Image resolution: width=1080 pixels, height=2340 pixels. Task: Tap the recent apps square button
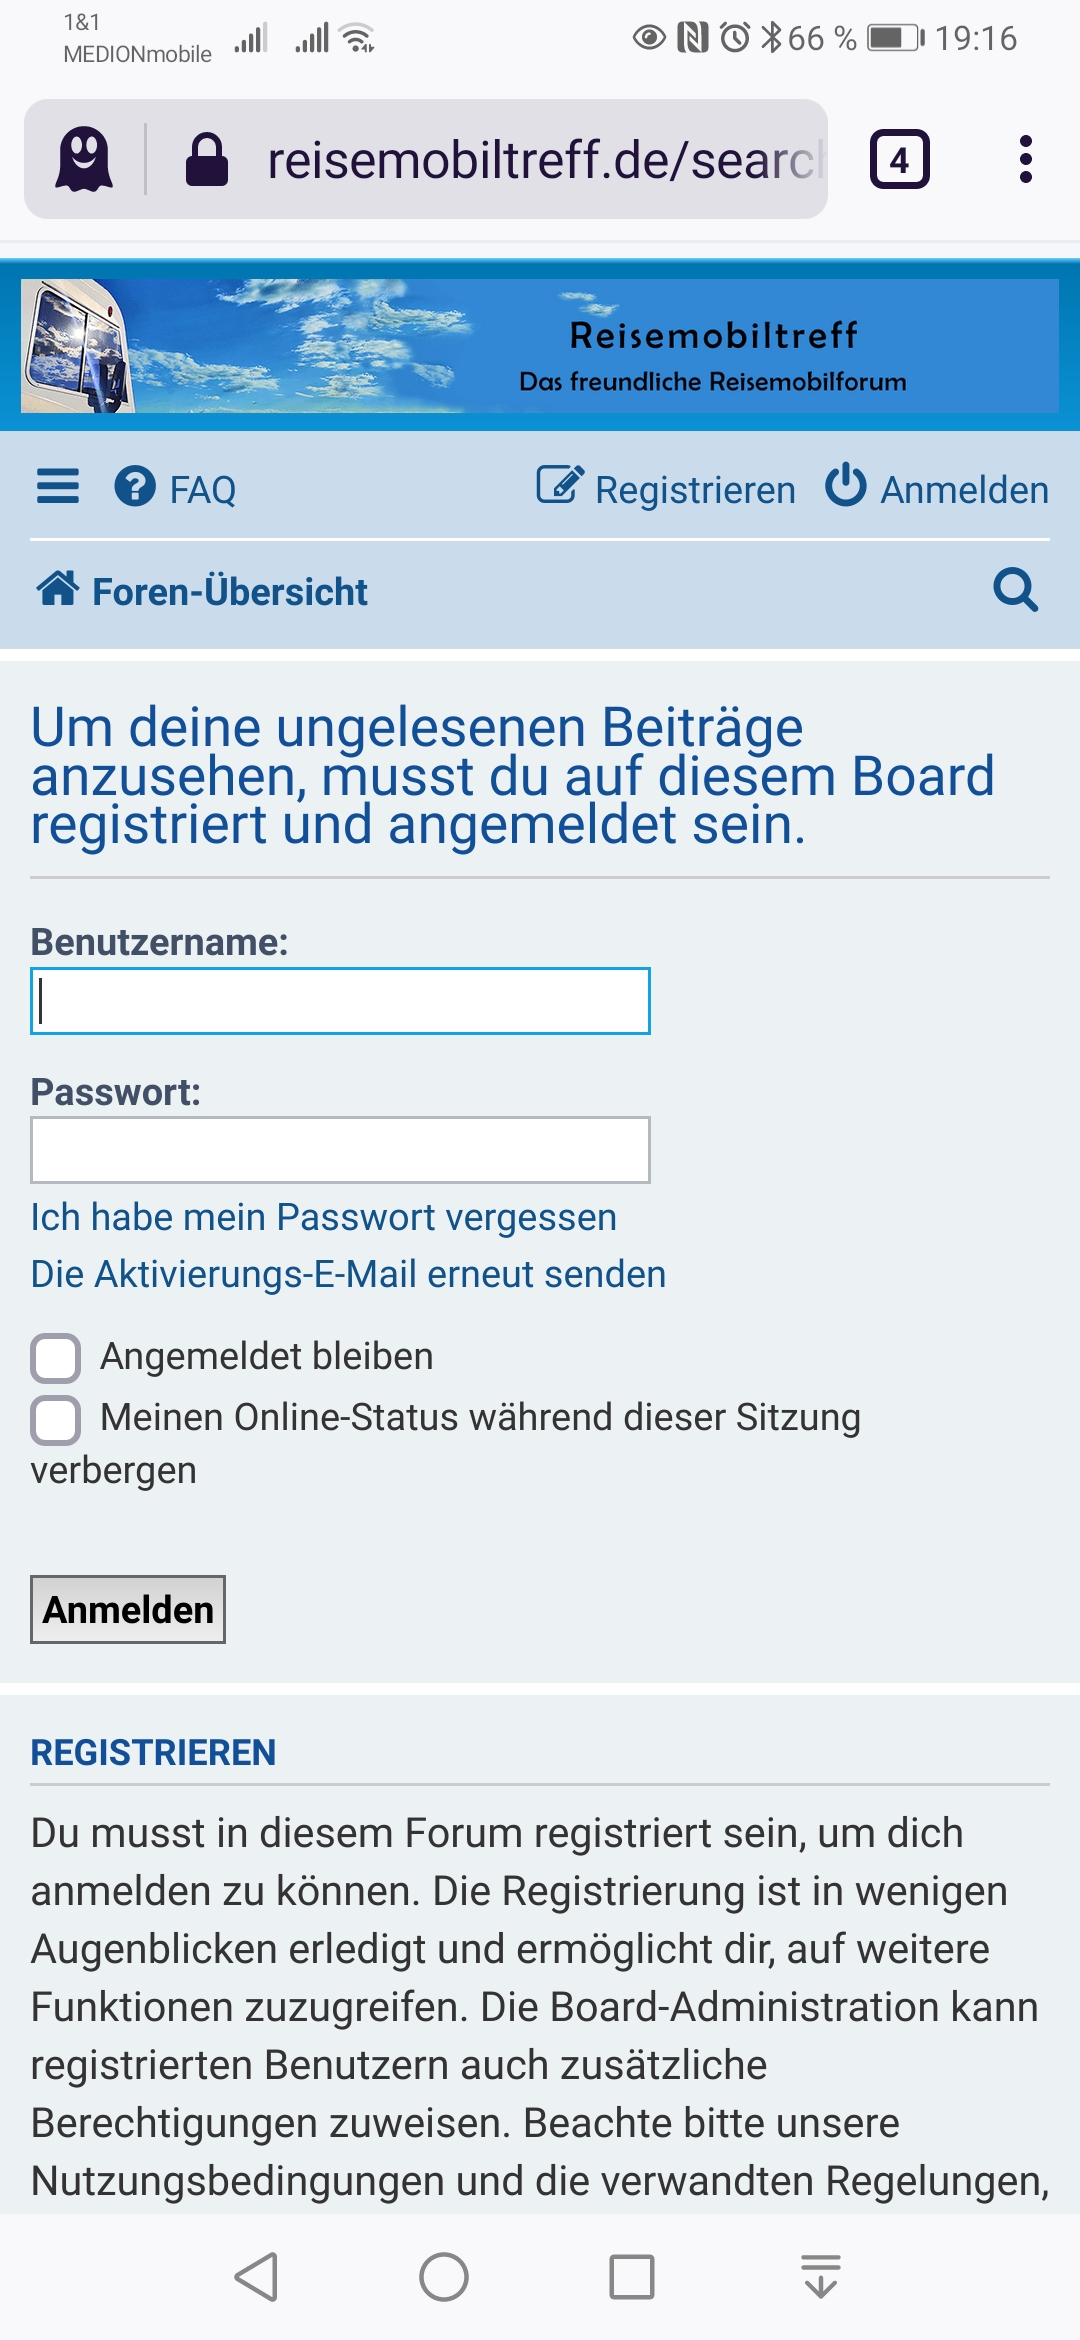[632, 2277]
